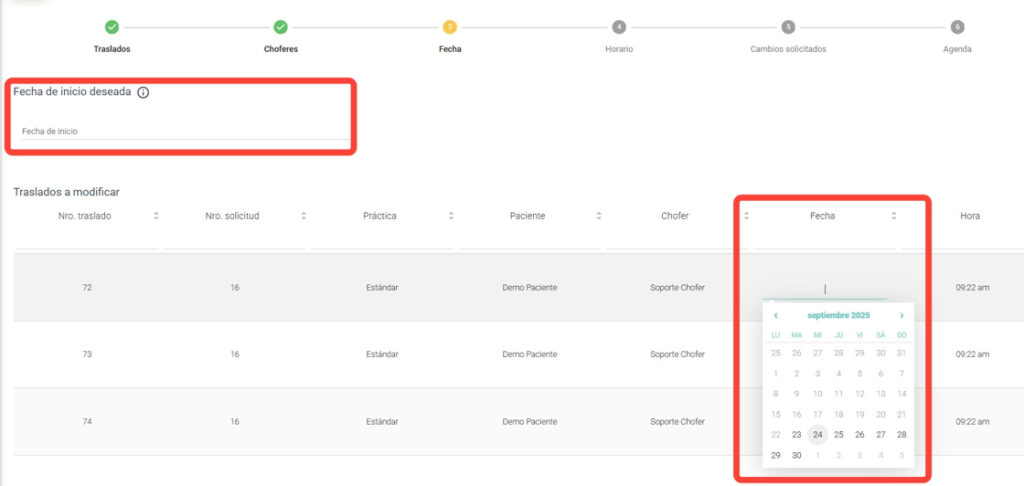This screenshot has height=486, width=1024.
Task: Open the Cambios solicitados step
Action: (788, 27)
